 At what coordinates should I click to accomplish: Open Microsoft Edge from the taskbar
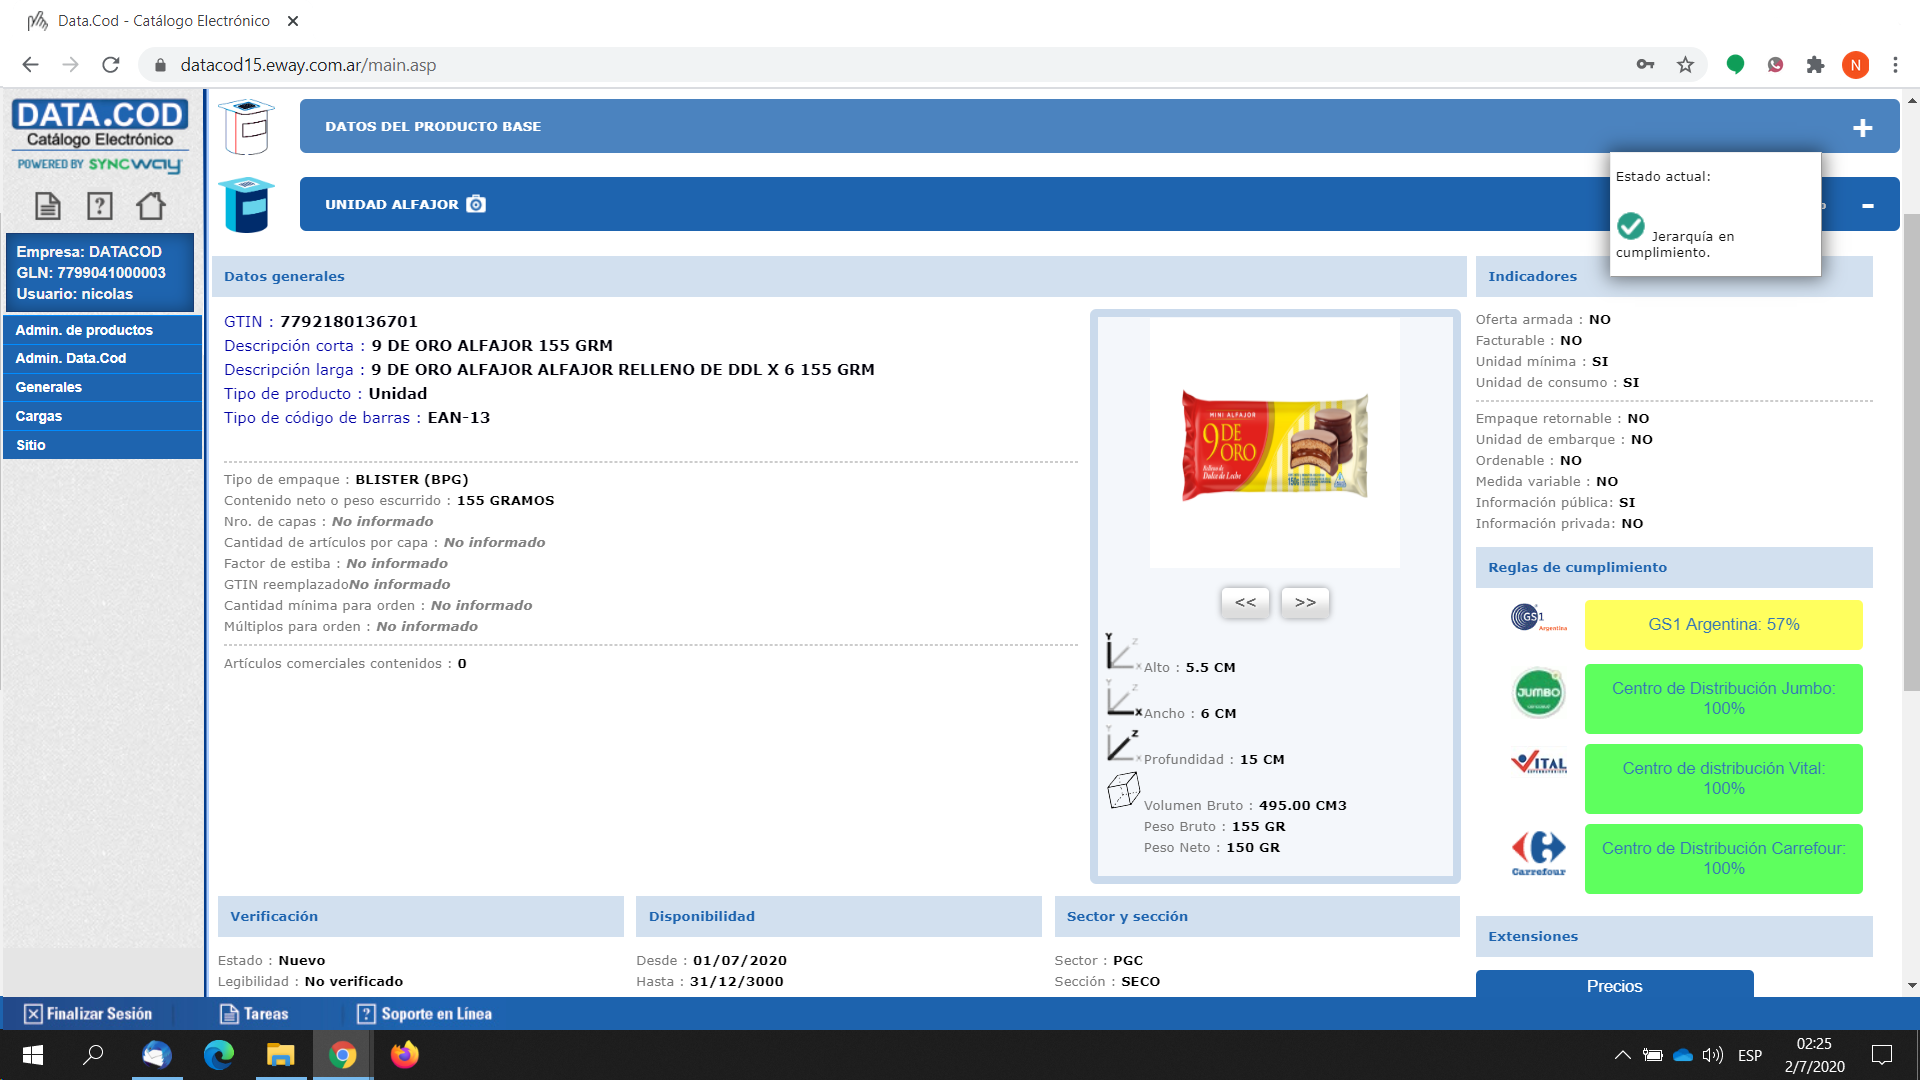tap(219, 1055)
